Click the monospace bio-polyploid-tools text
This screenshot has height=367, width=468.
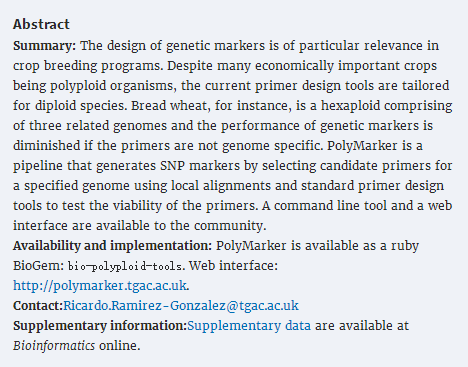125,266
